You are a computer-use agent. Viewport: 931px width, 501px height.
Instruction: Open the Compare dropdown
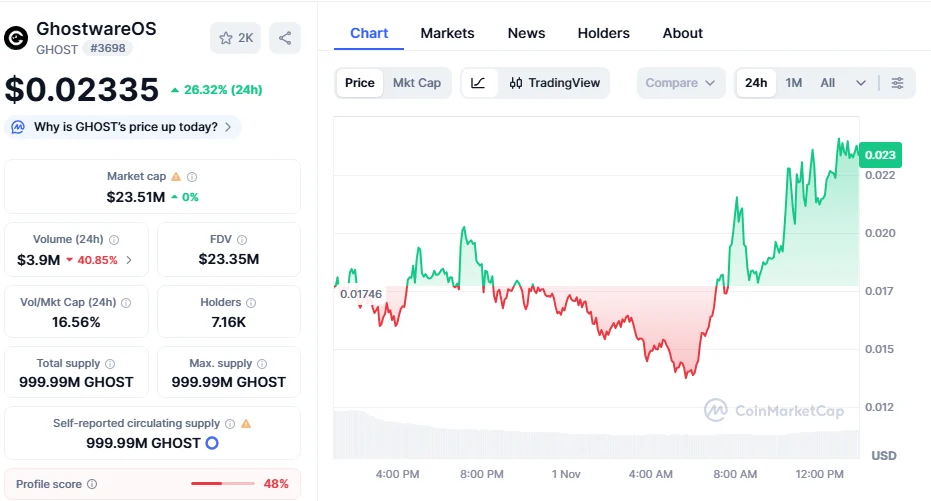point(680,83)
